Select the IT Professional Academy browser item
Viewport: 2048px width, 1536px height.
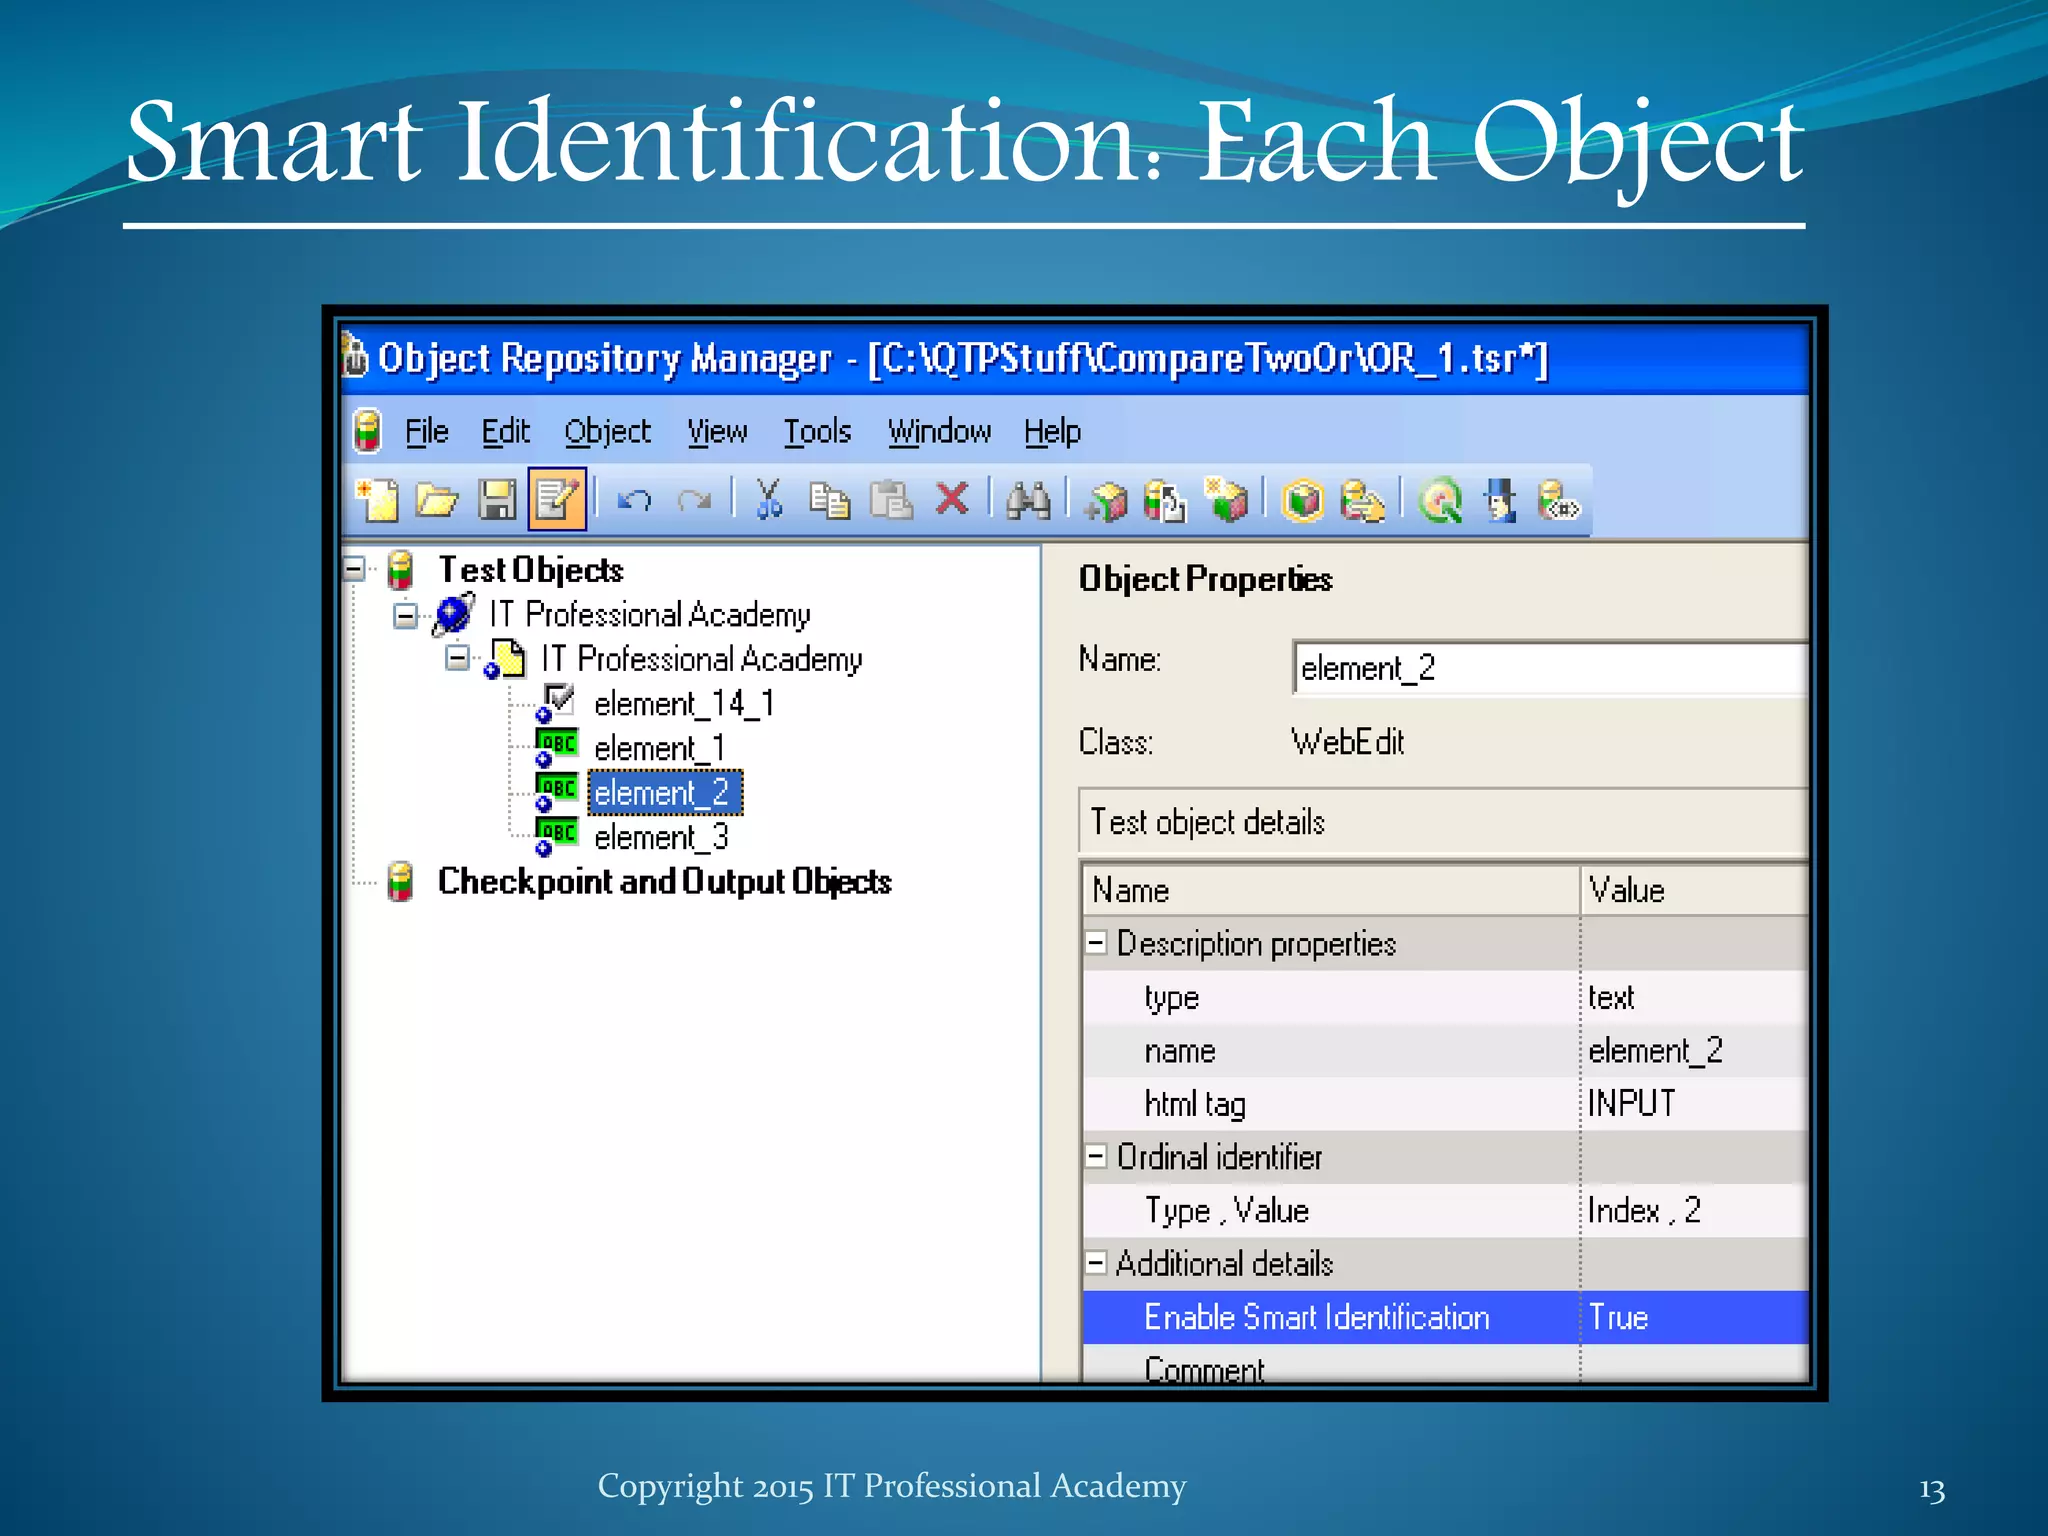[x=649, y=614]
